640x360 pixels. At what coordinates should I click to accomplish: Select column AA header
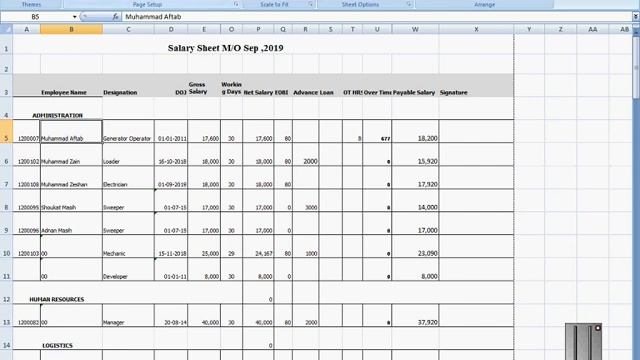tap(593, 29)
